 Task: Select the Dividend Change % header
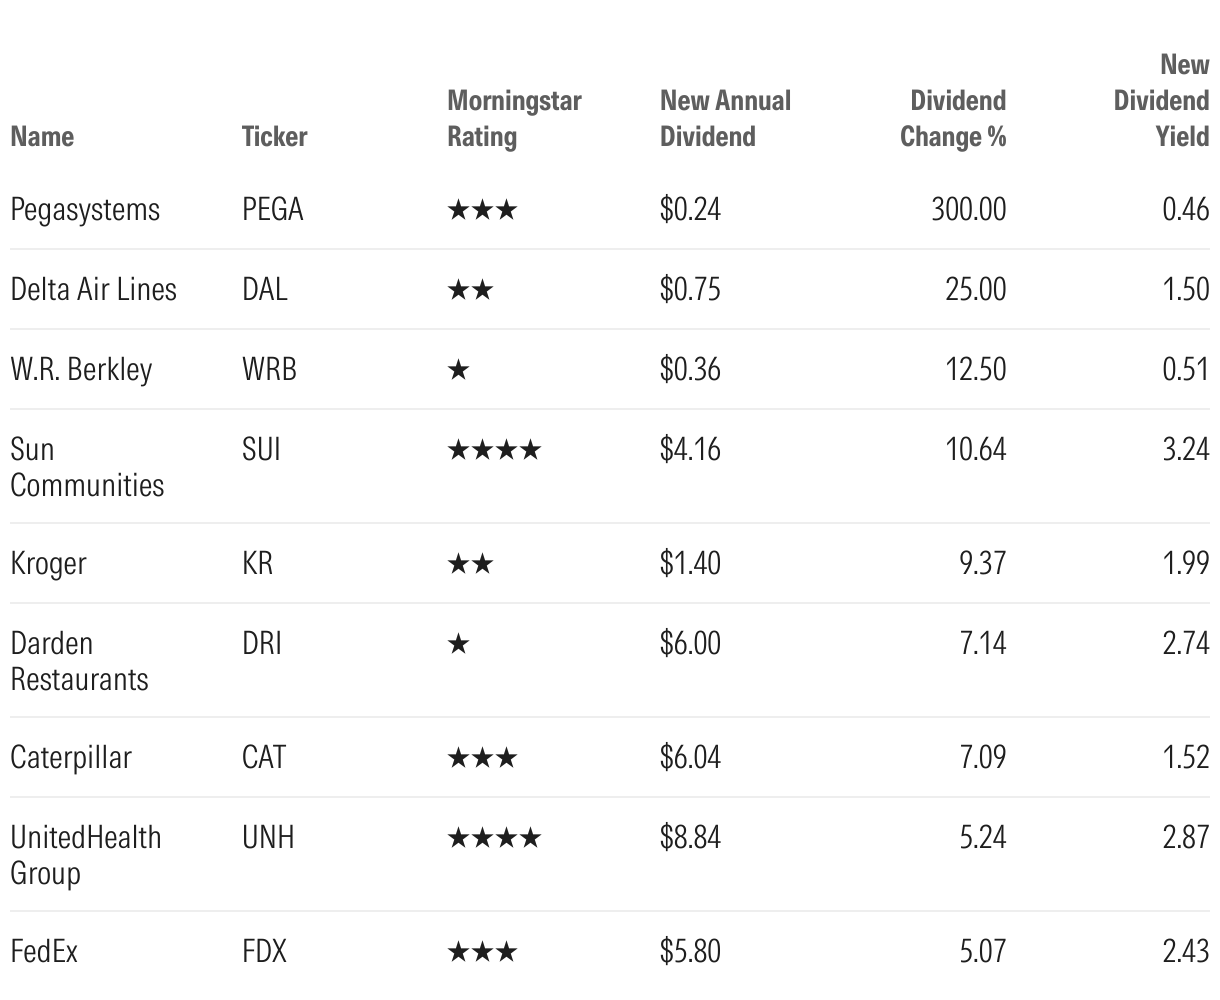tap(953, 119)
